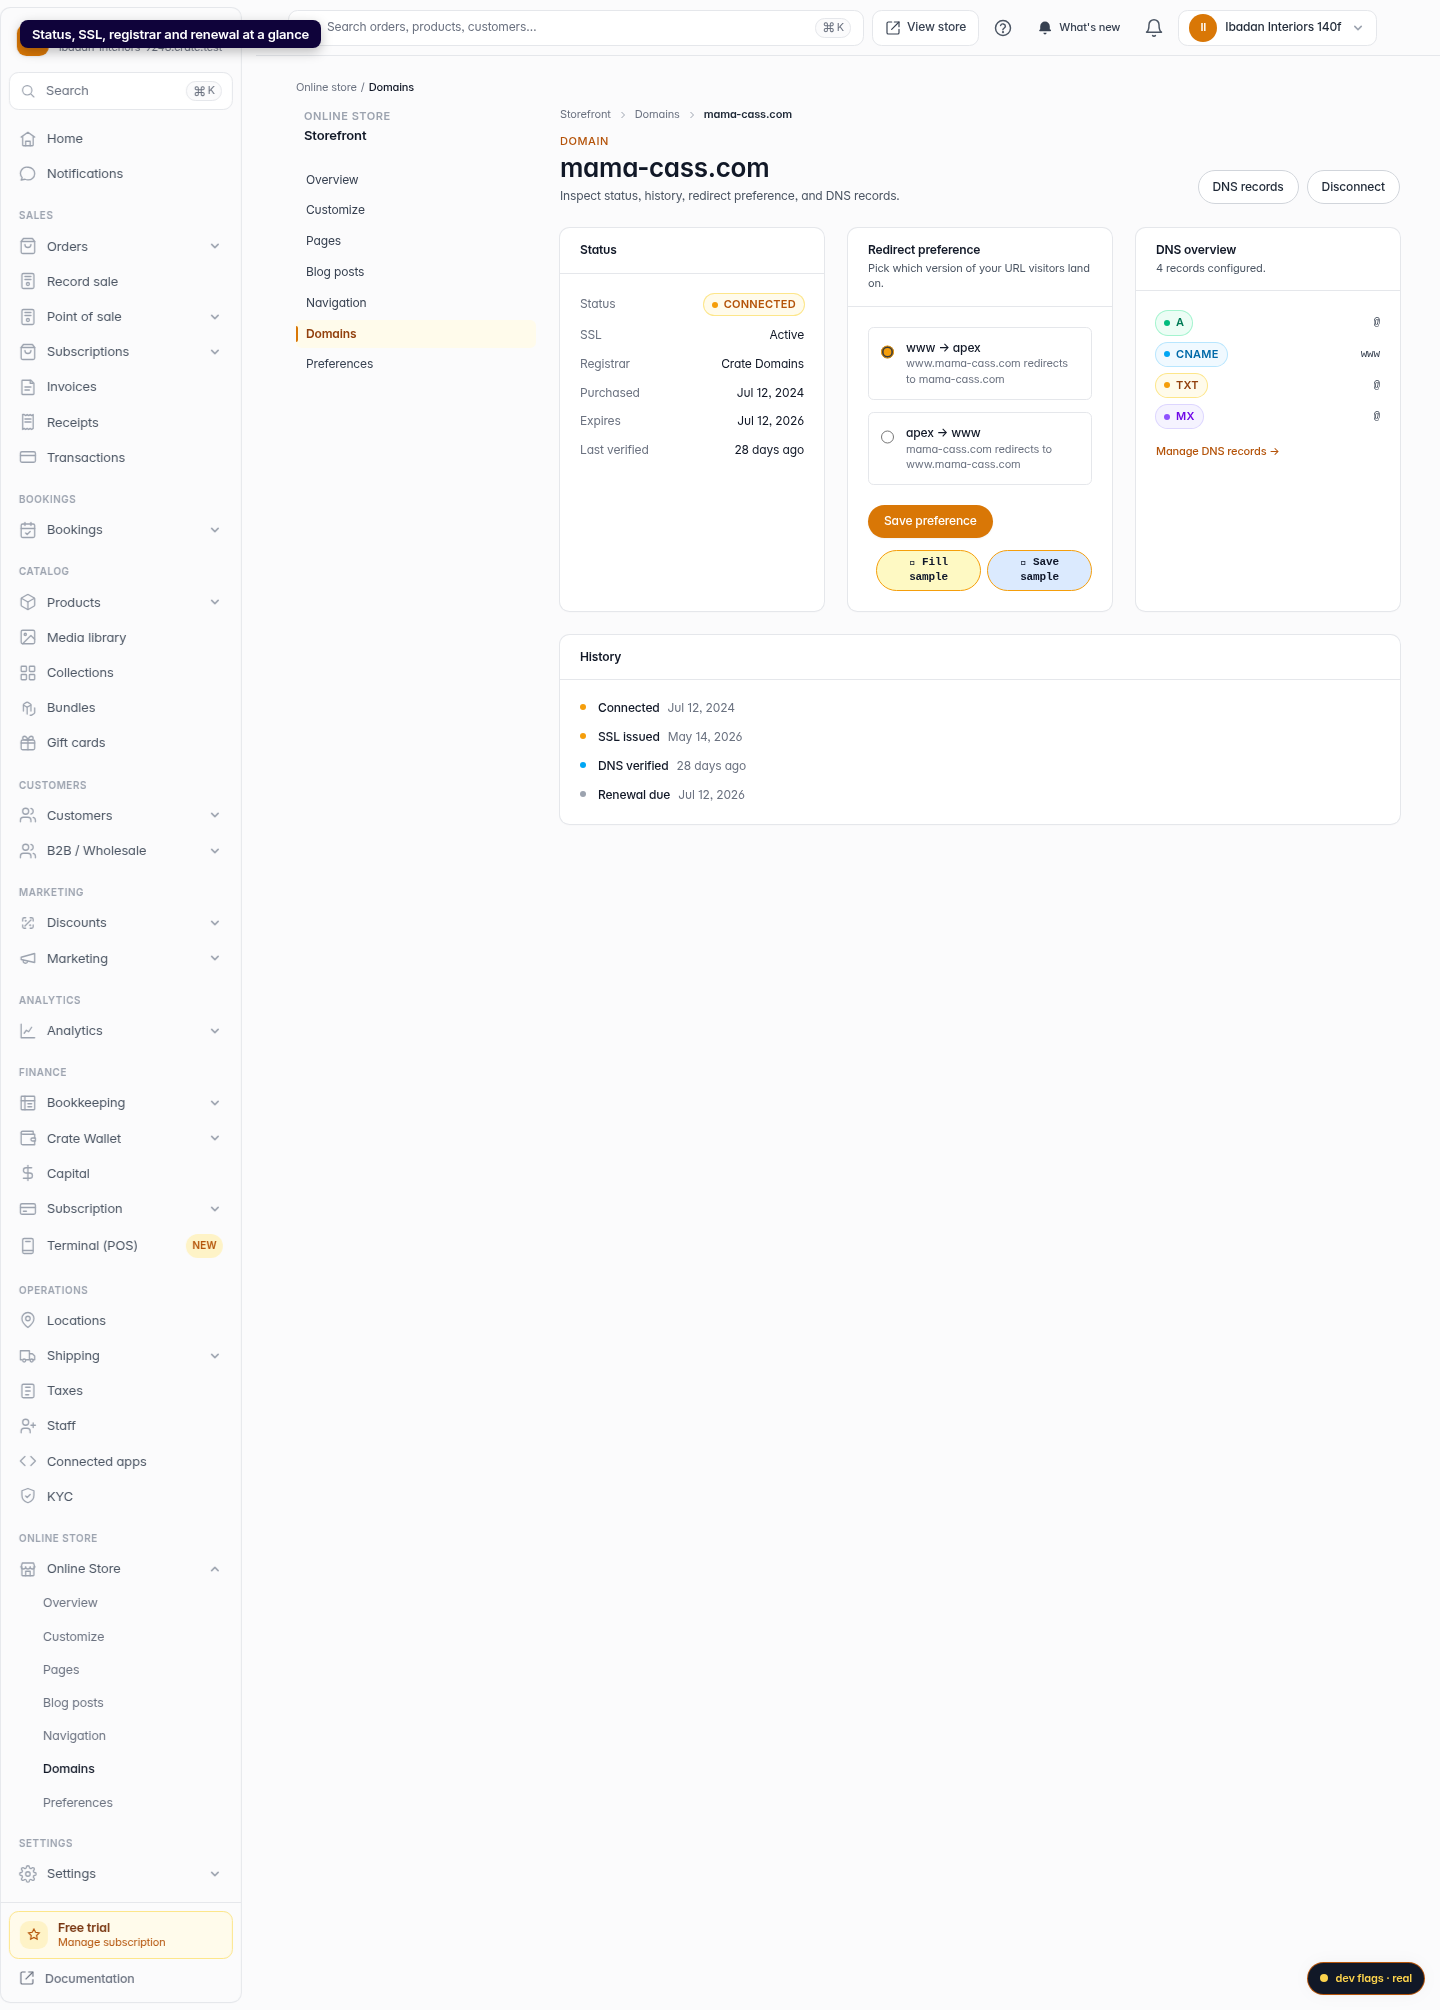Expand the Orders submenu chevron
The image size is (1440, 2010).
(215, 247)
